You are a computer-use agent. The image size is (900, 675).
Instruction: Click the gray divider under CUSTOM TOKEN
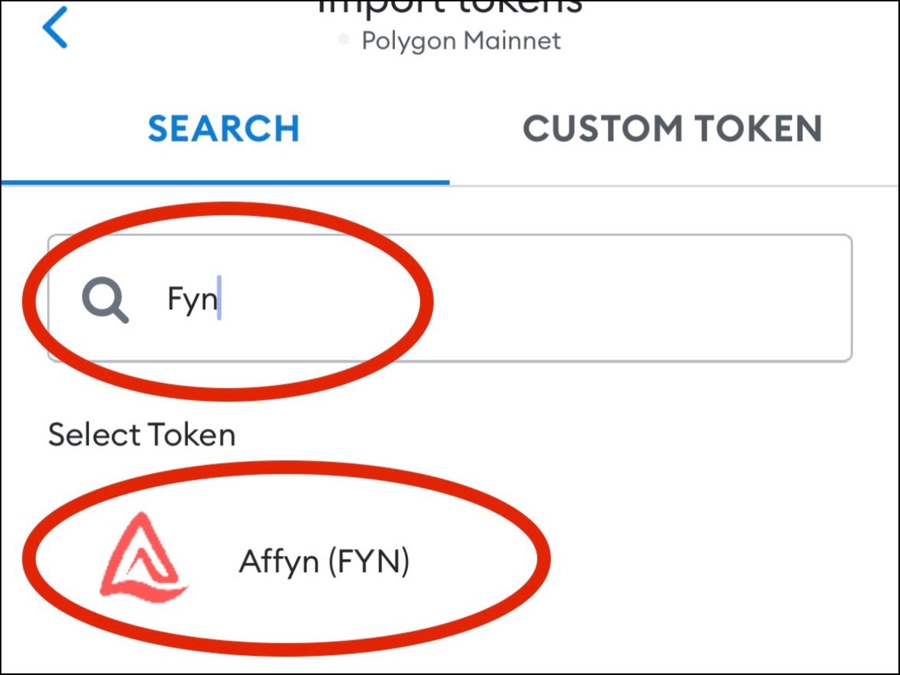tap(672, 186)
